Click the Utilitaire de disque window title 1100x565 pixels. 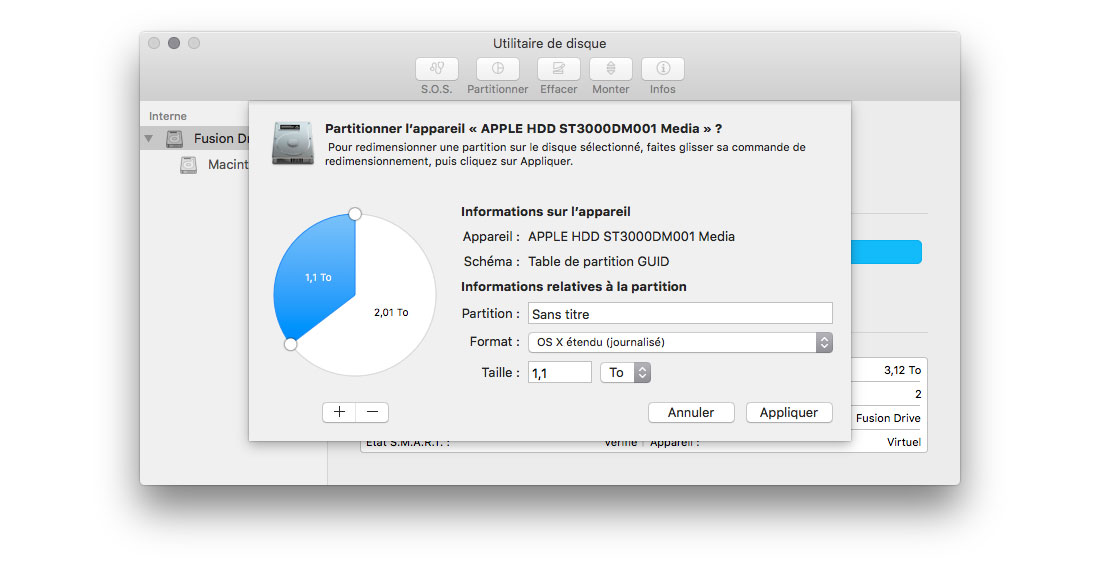549,44
